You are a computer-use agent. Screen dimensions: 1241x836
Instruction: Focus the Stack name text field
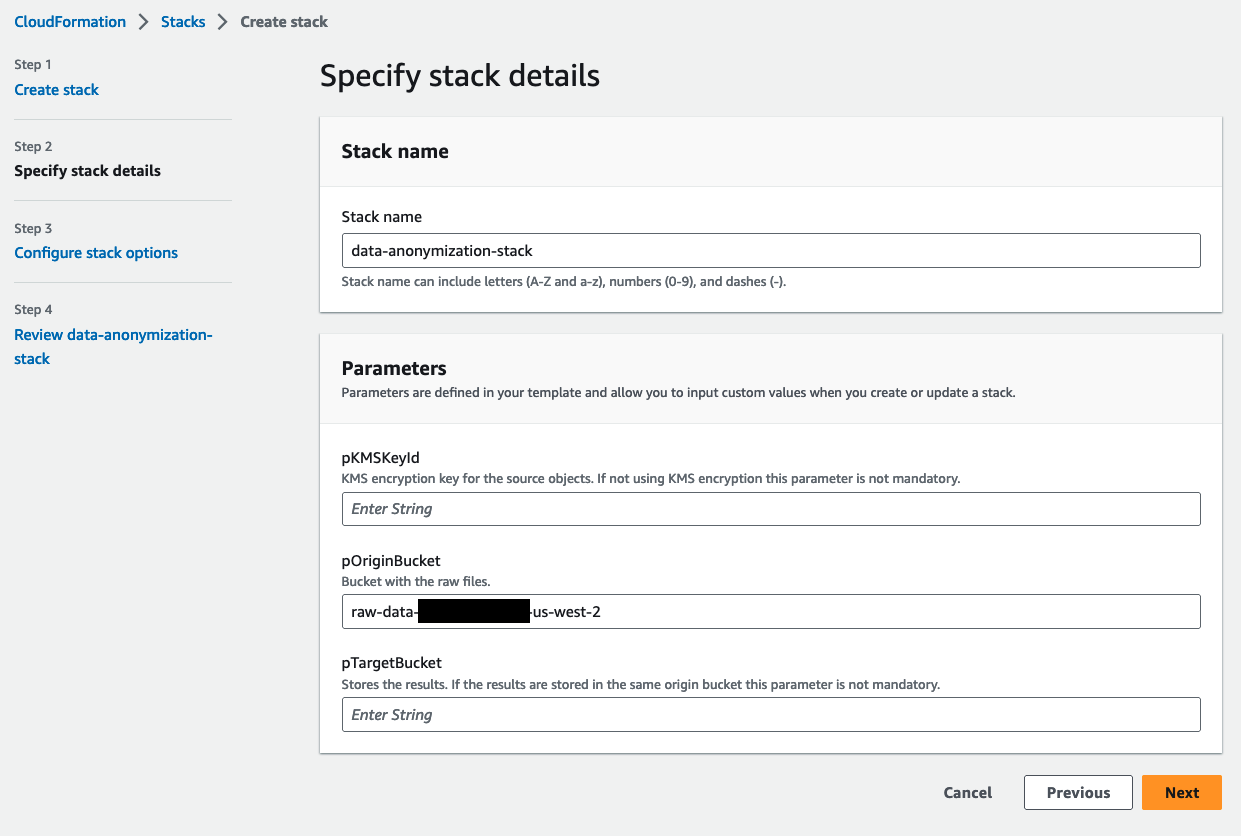point(770,251)
